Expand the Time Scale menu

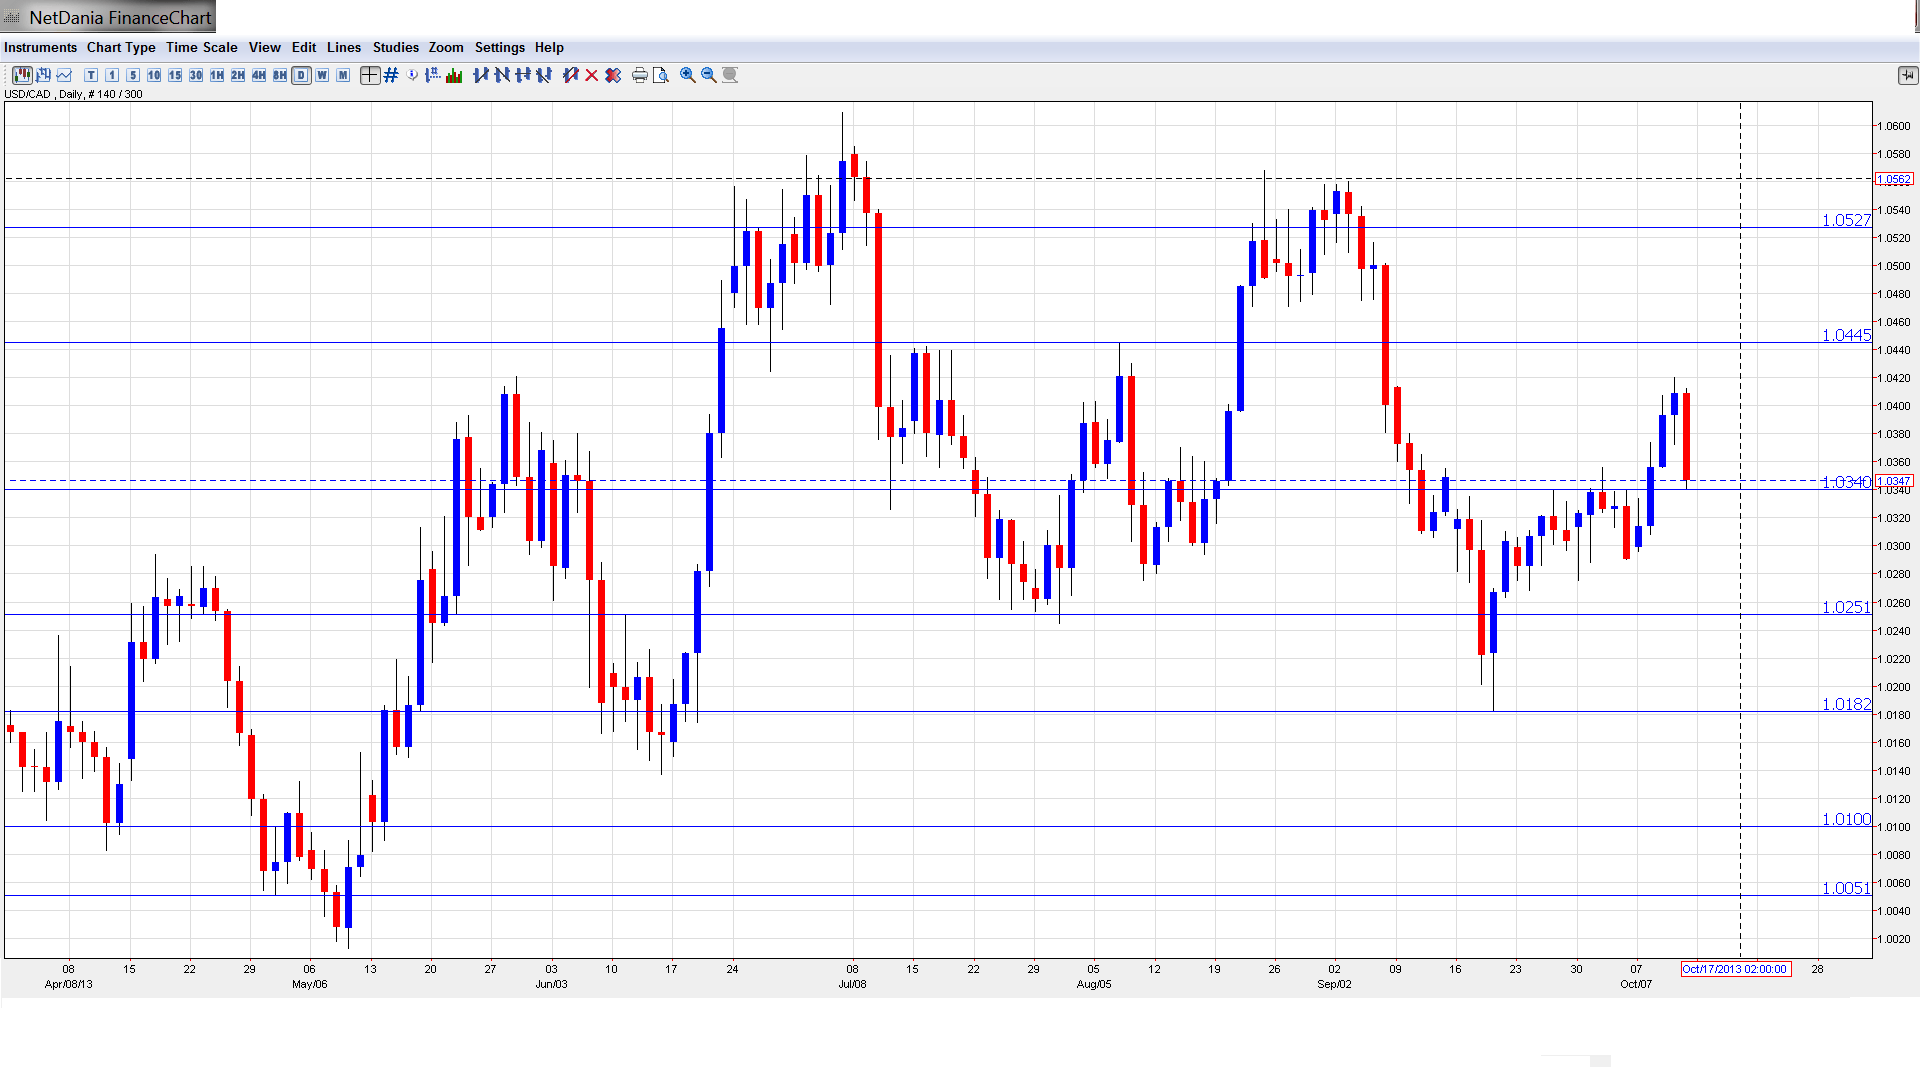[x=201, y=47]
